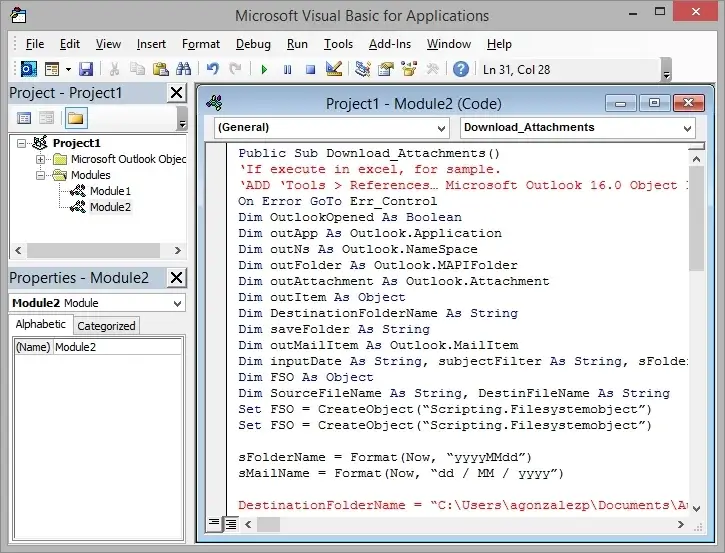The height and width of the screenshot is (553, 725).
Task: Select Module1 in the project tree
Action: [110, 191]
